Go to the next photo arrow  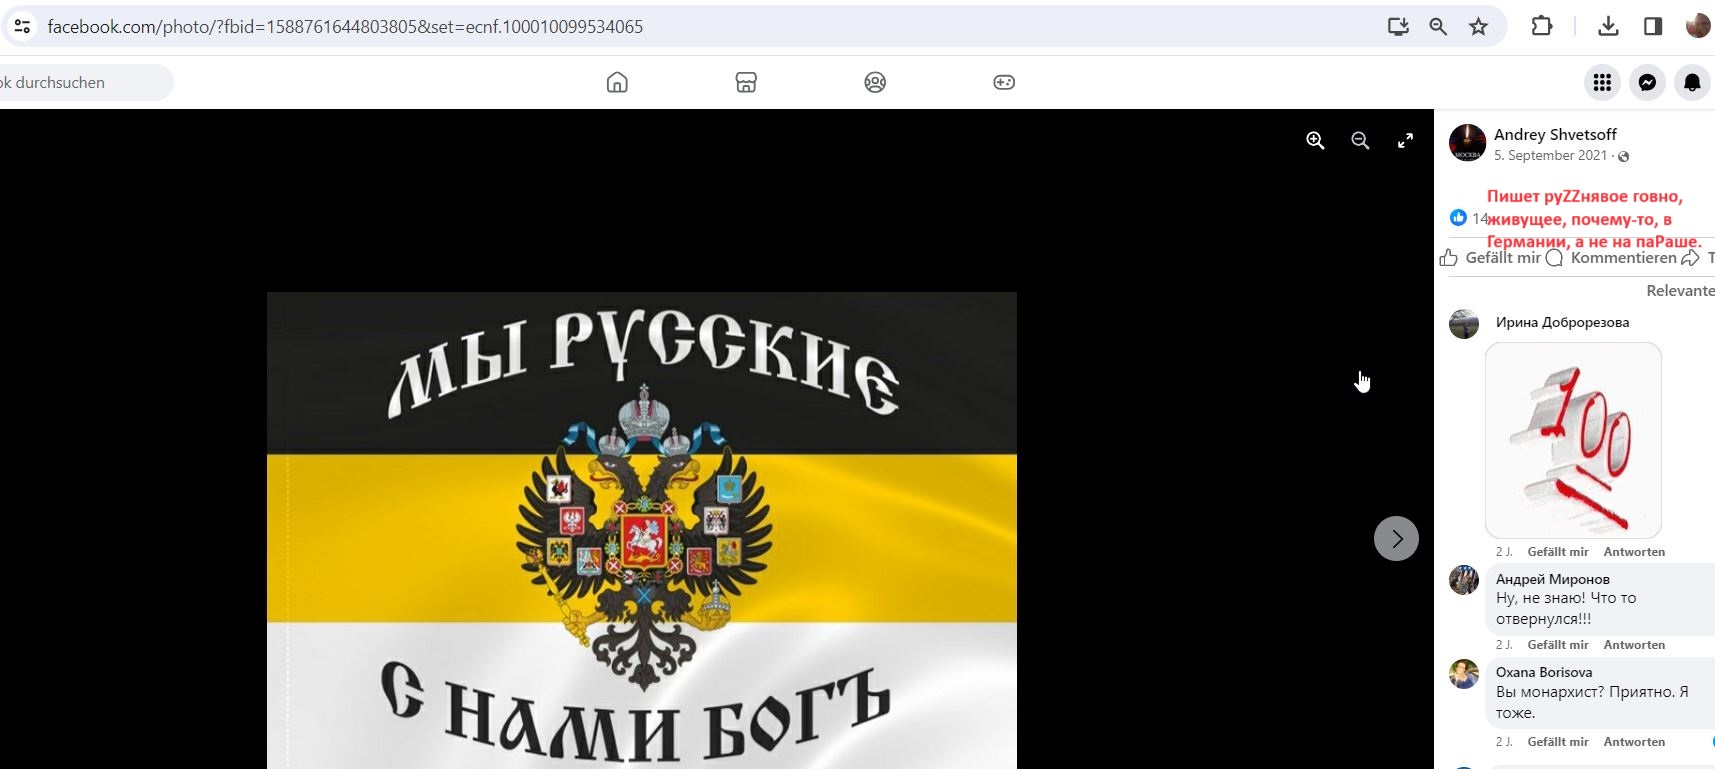coord(1396,538)
